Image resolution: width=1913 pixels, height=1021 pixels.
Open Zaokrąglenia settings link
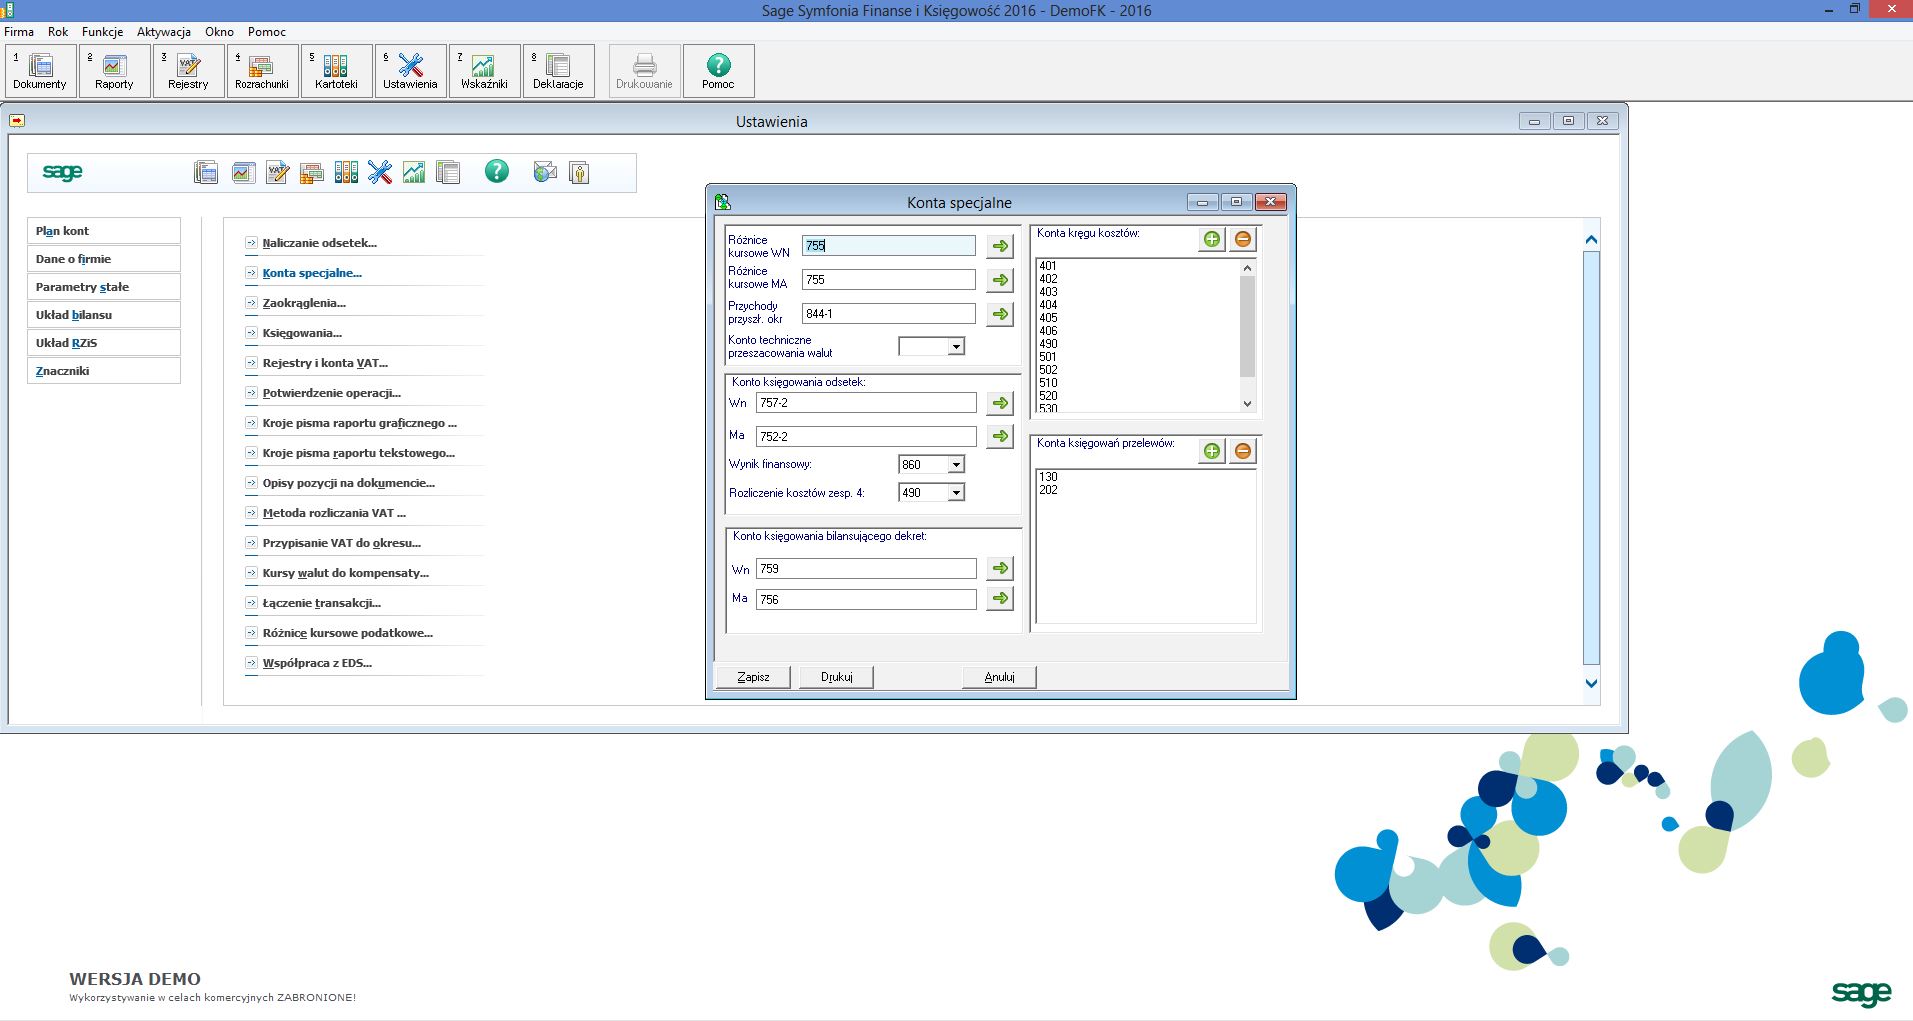point(304,303)
